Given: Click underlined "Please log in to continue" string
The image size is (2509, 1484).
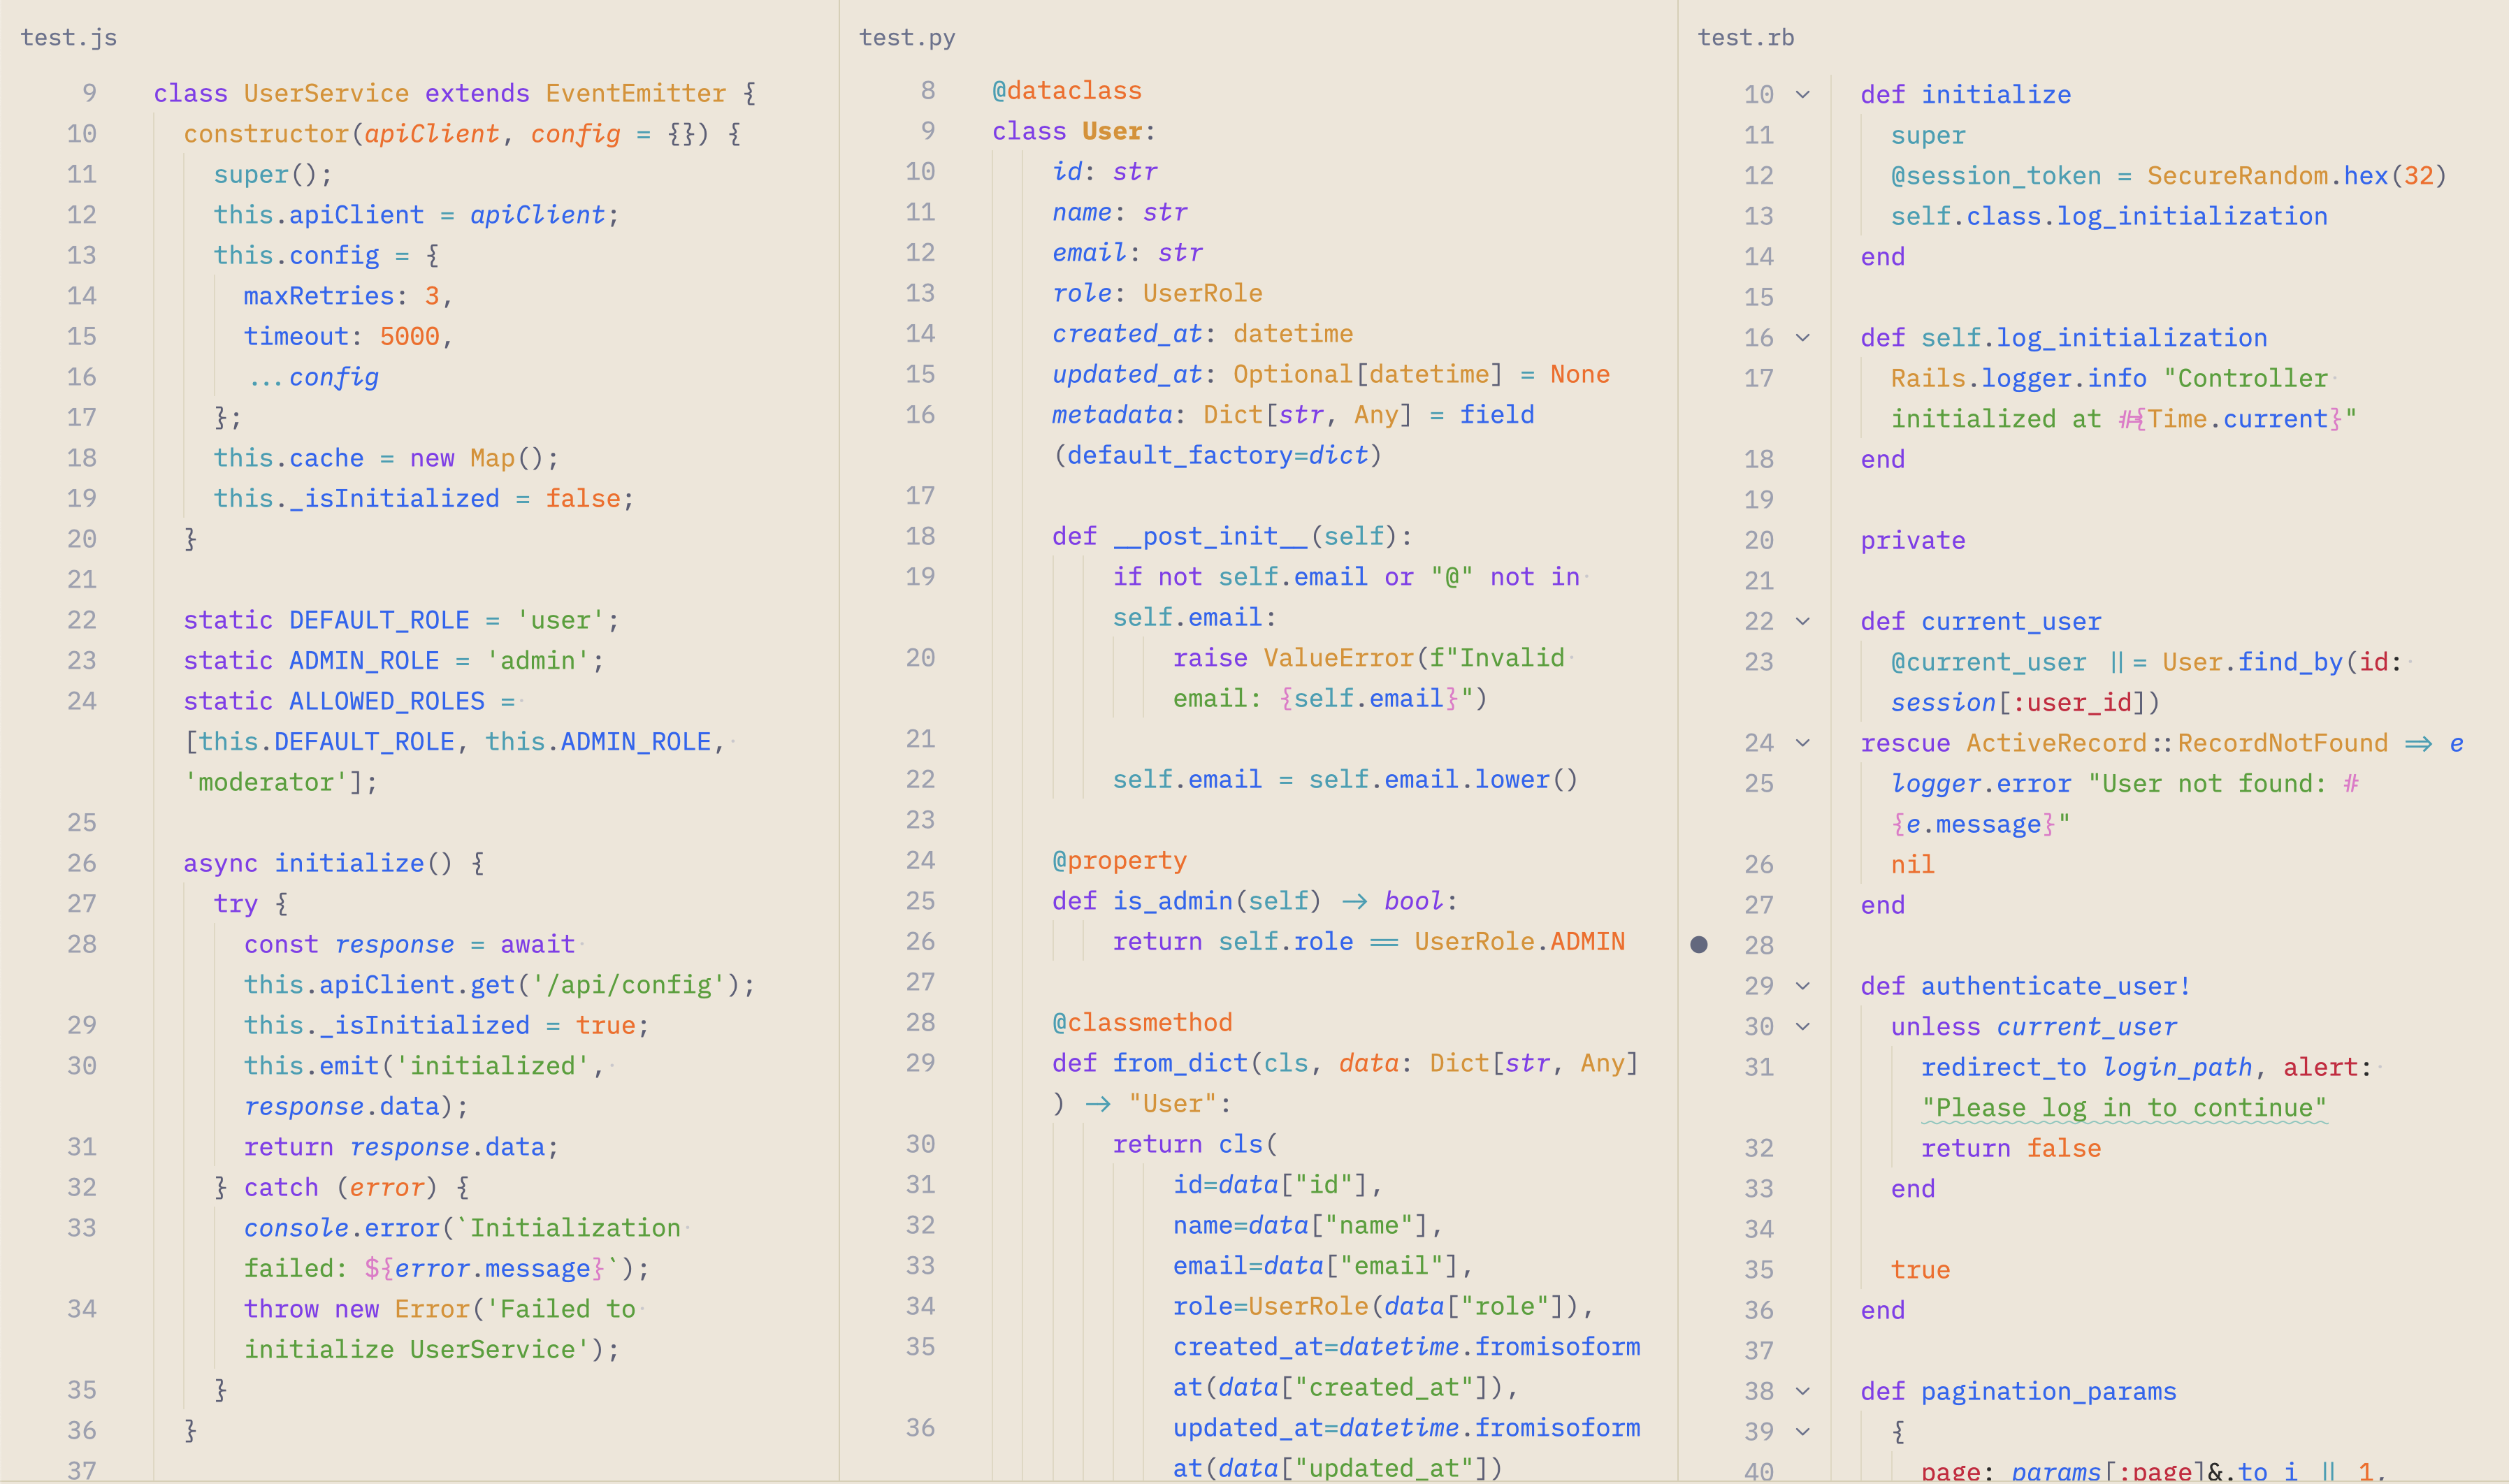Looking at the screenshot, I should click(x=2124, y=1108).
